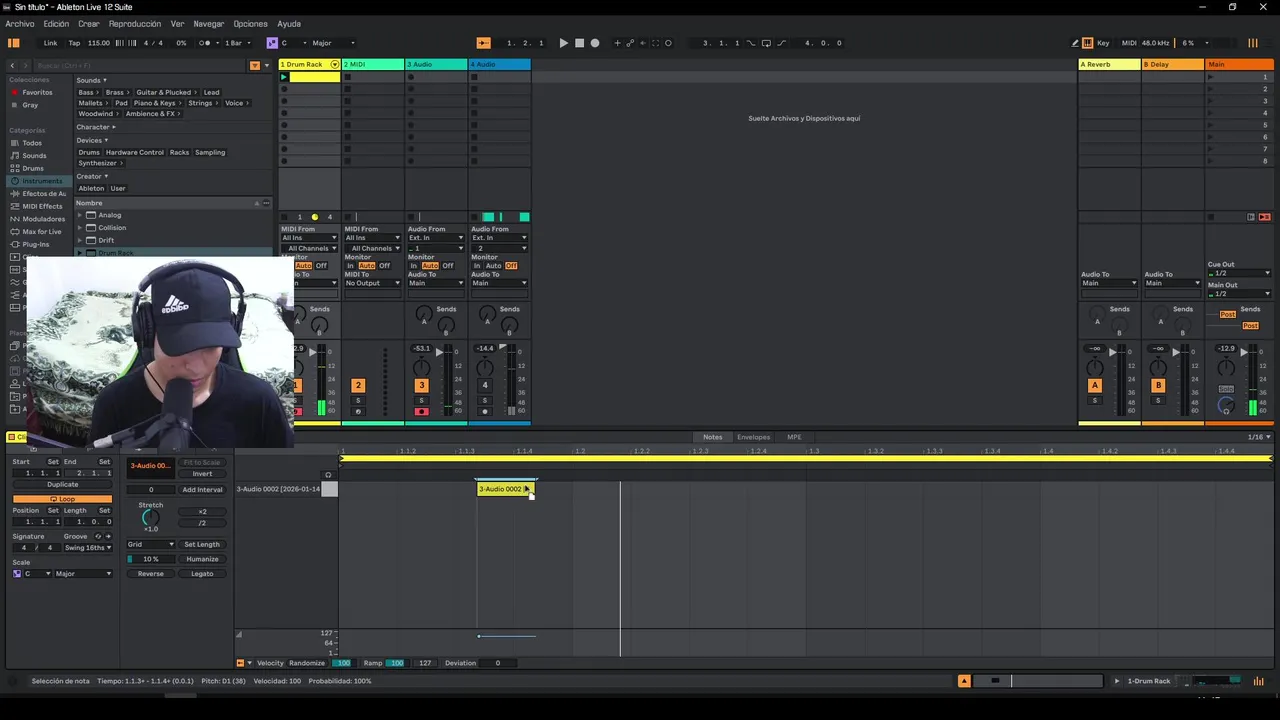1280x720 pixels.
Task: Open the Major scale dropdown in top bar
Action: (x=333, y=43)
